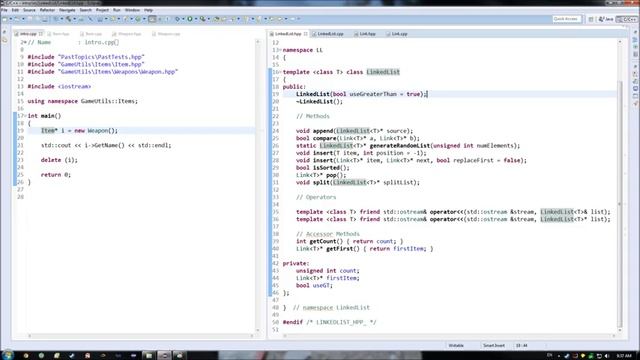The image size is (640, 360).
Task: Select the LinkedList.cpp editor tab
Action: (328, 34)
